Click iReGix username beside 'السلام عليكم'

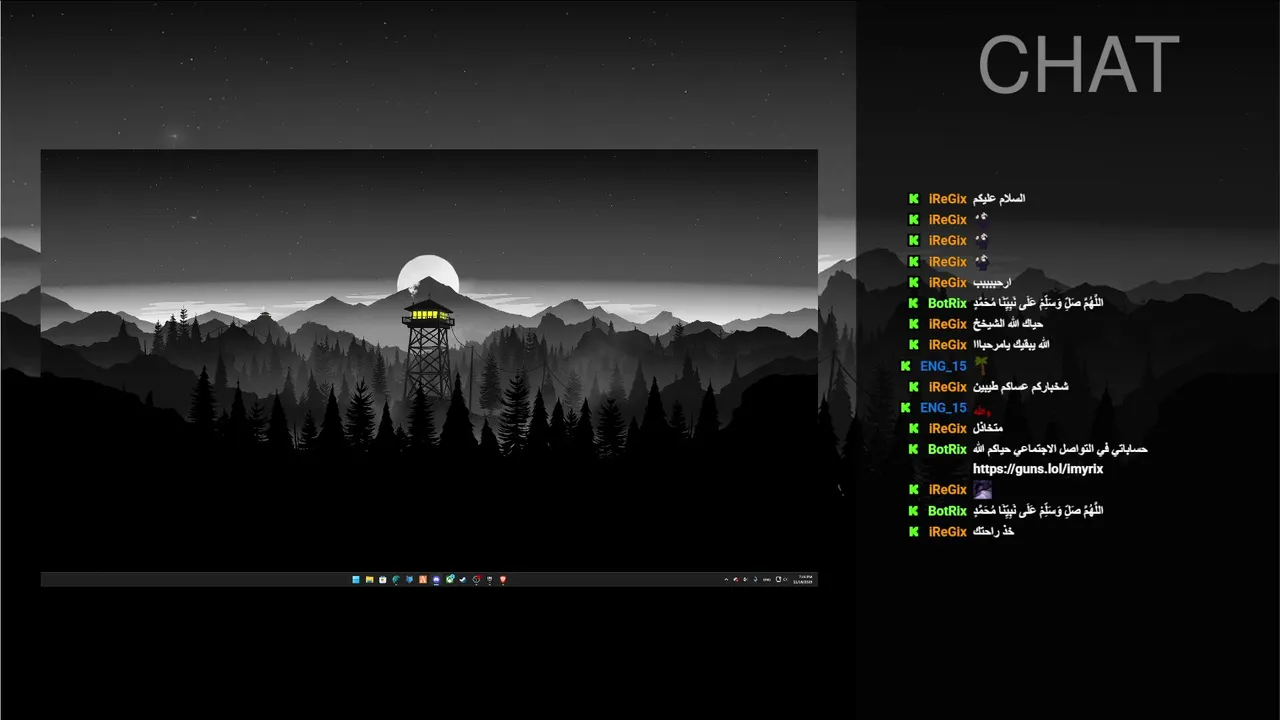coord(947,199)
